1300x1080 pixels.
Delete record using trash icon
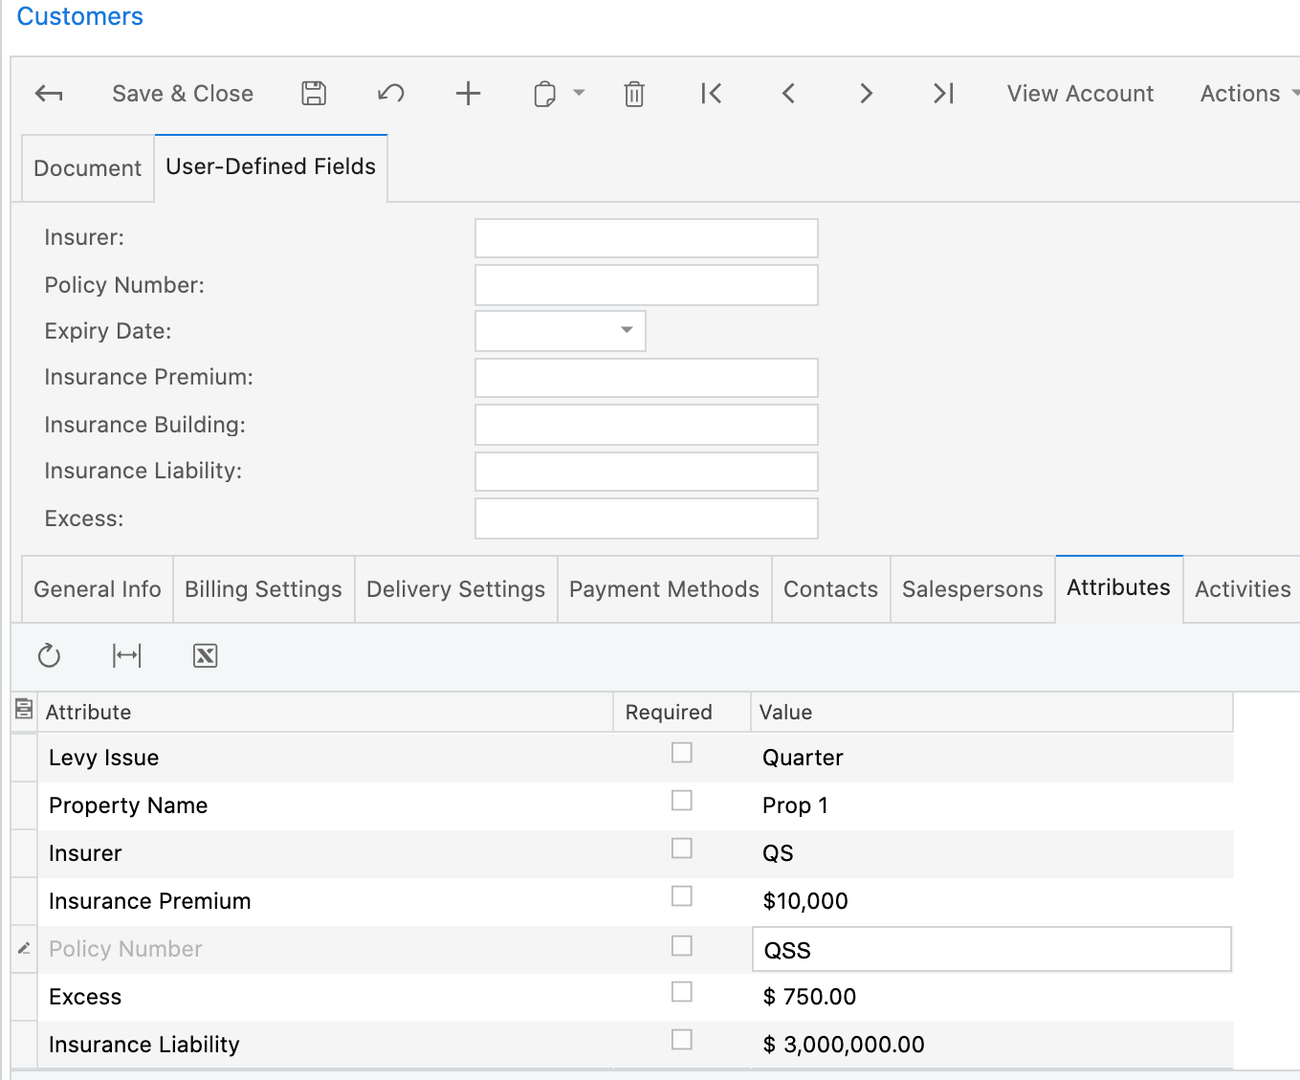[634, 94]
